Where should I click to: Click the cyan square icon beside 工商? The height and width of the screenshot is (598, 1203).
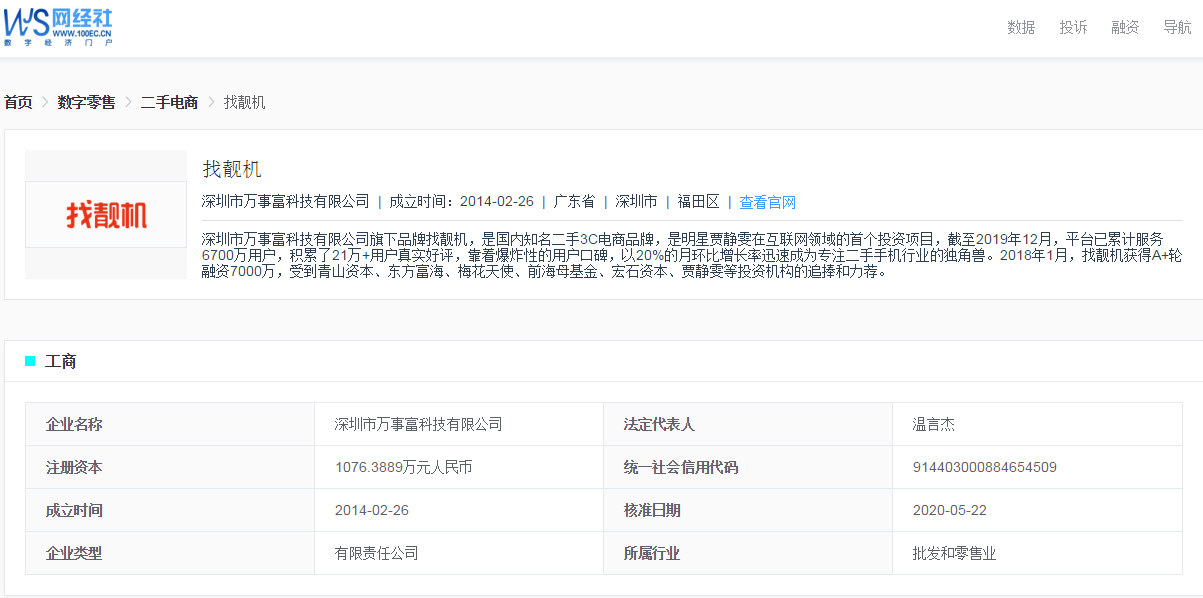30,361
